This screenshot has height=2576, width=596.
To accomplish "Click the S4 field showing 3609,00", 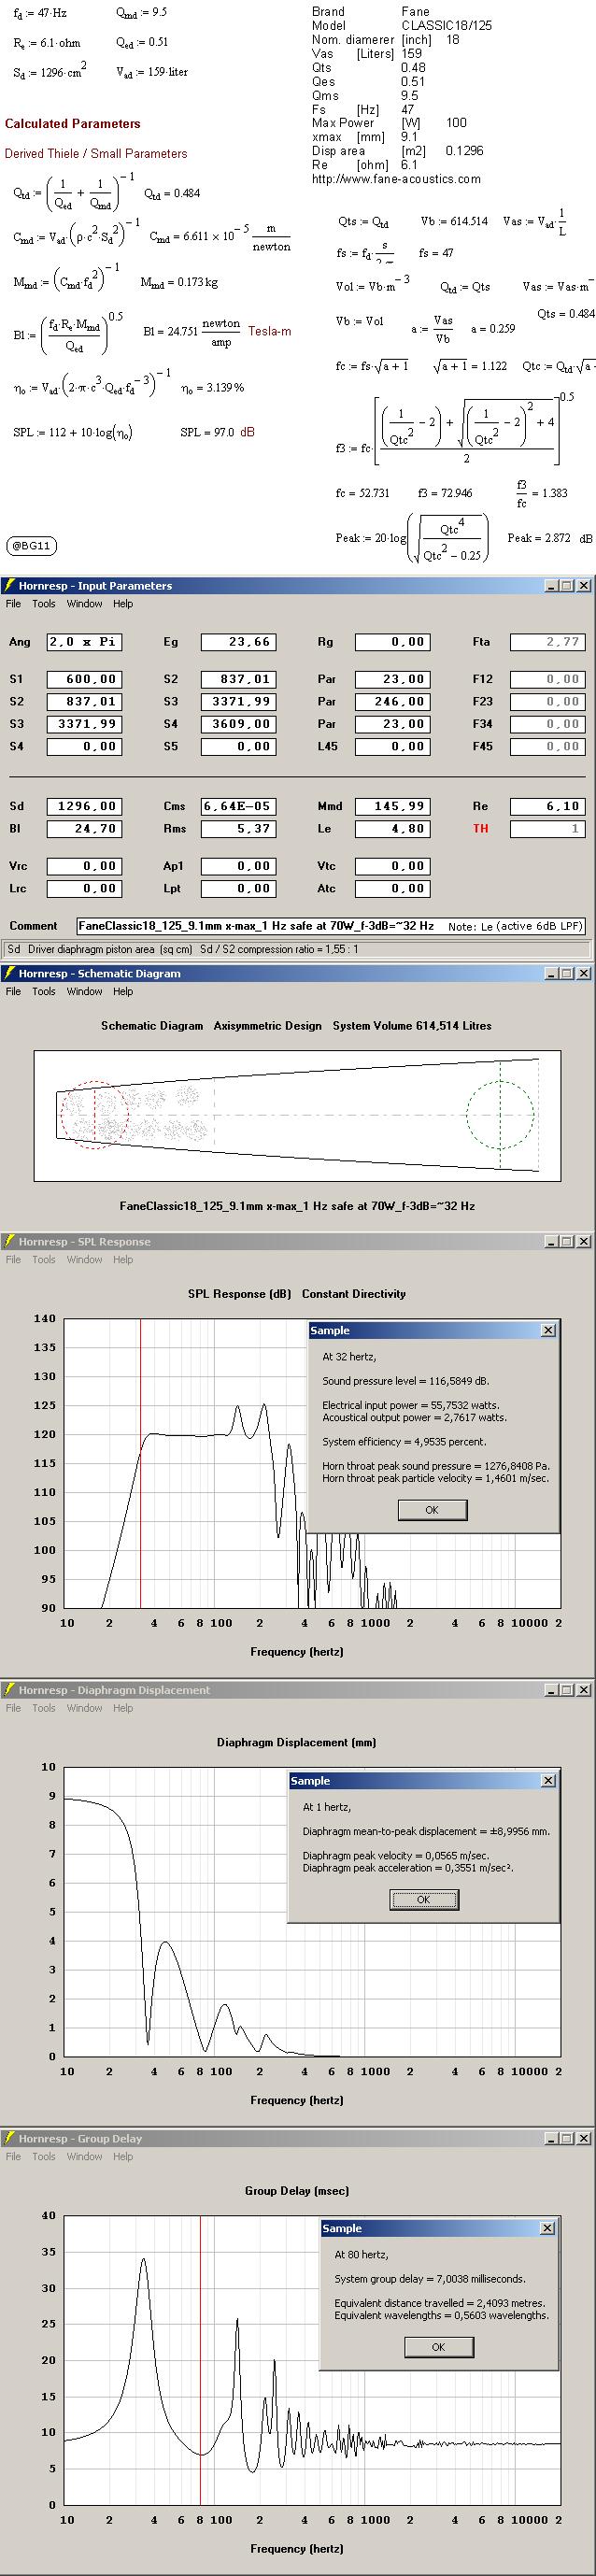I will (238, 724).
